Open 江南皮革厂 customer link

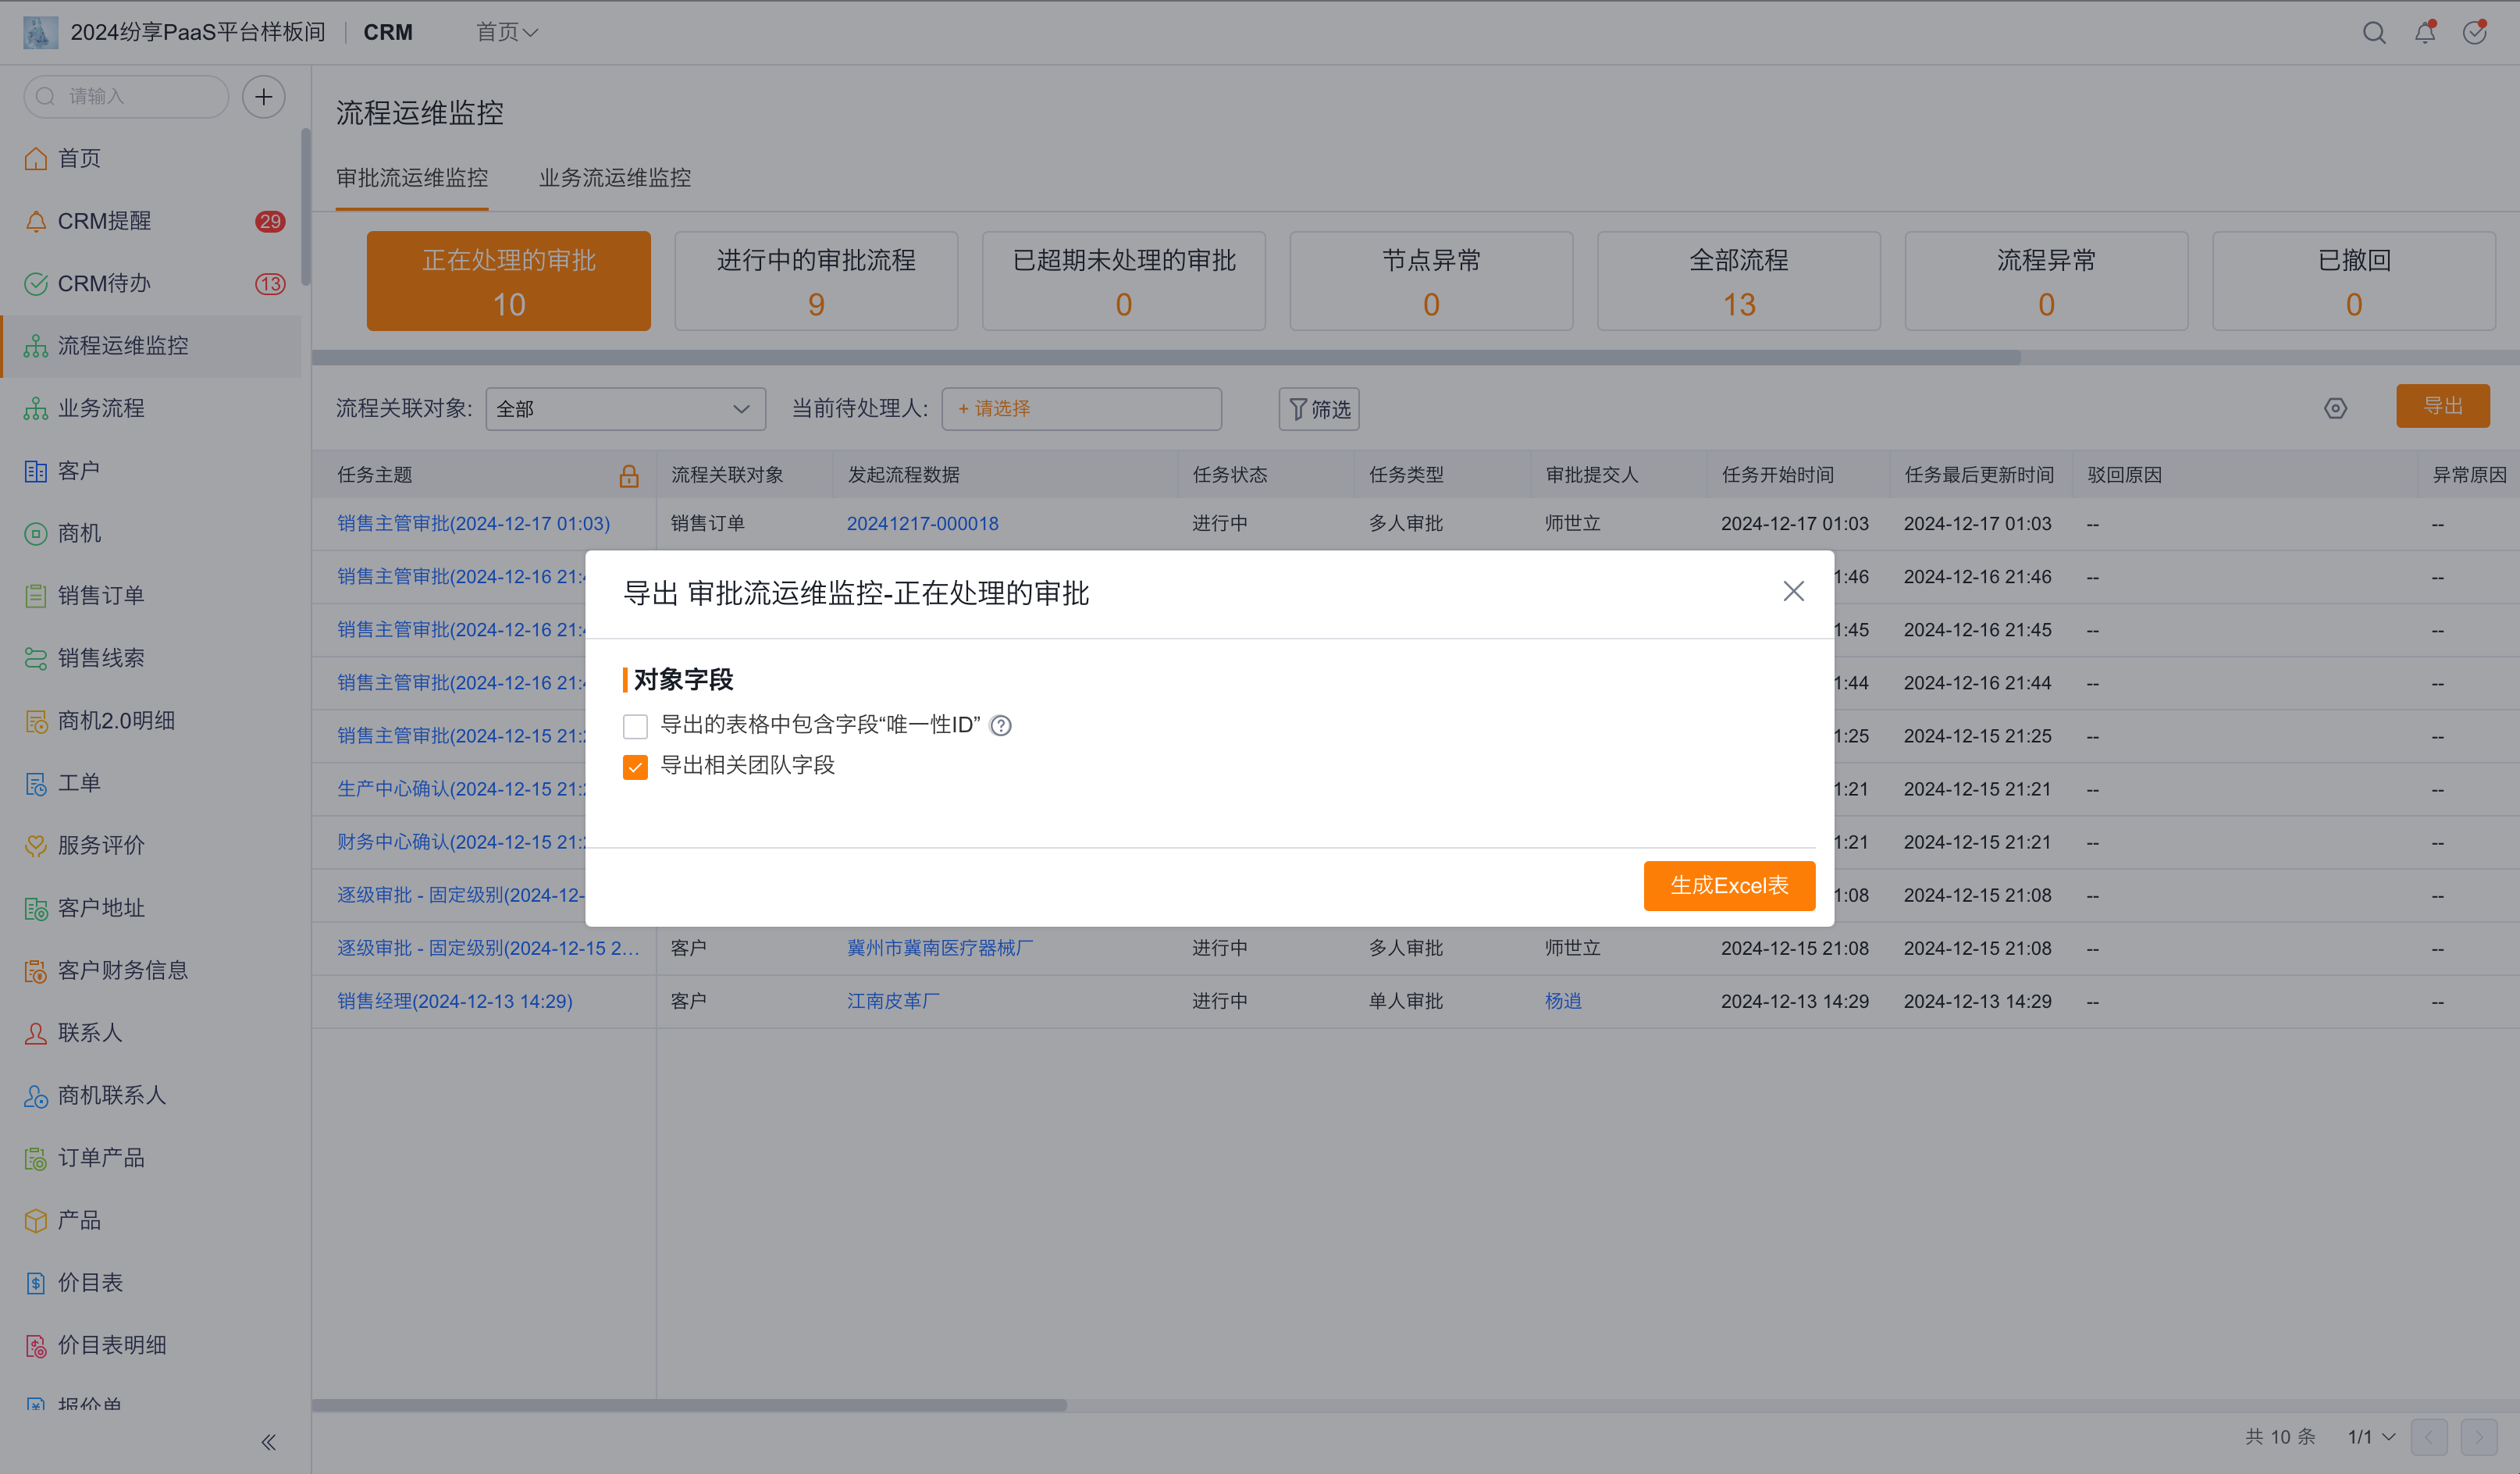pyautogui.click(x=893, y=1001)
